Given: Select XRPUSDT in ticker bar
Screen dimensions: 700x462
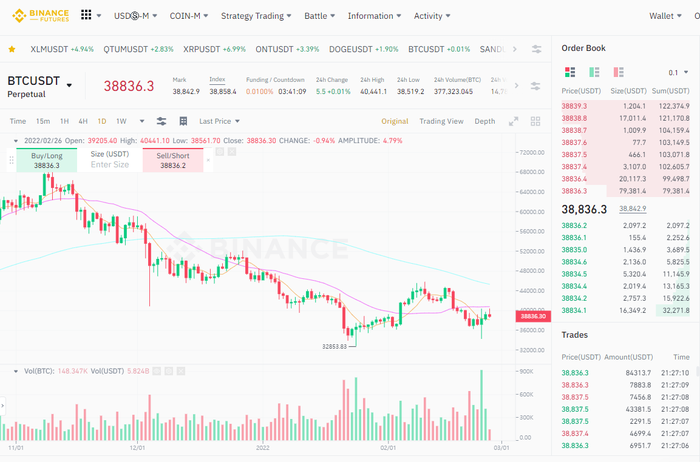Looking at the screenshot, I should point(214,49).
